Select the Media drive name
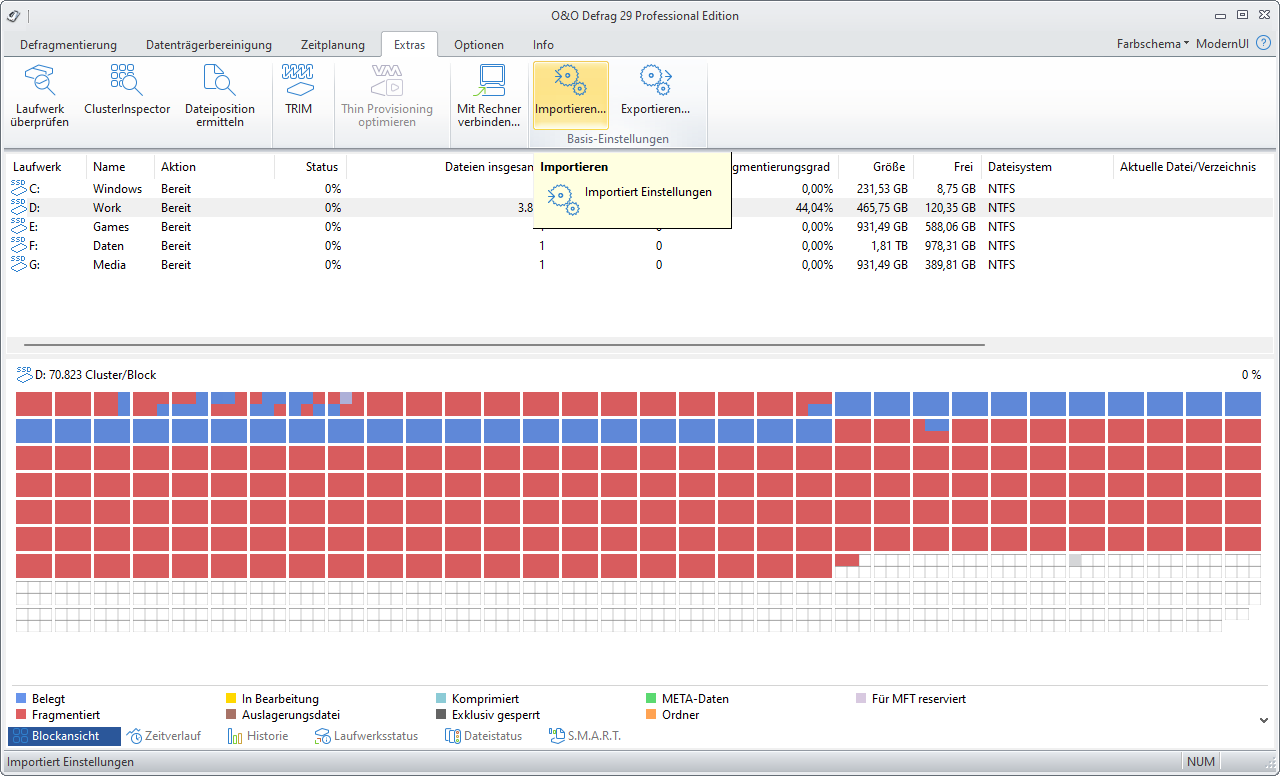The width and height of the screenshot is (1280, 776). (110, 264)
